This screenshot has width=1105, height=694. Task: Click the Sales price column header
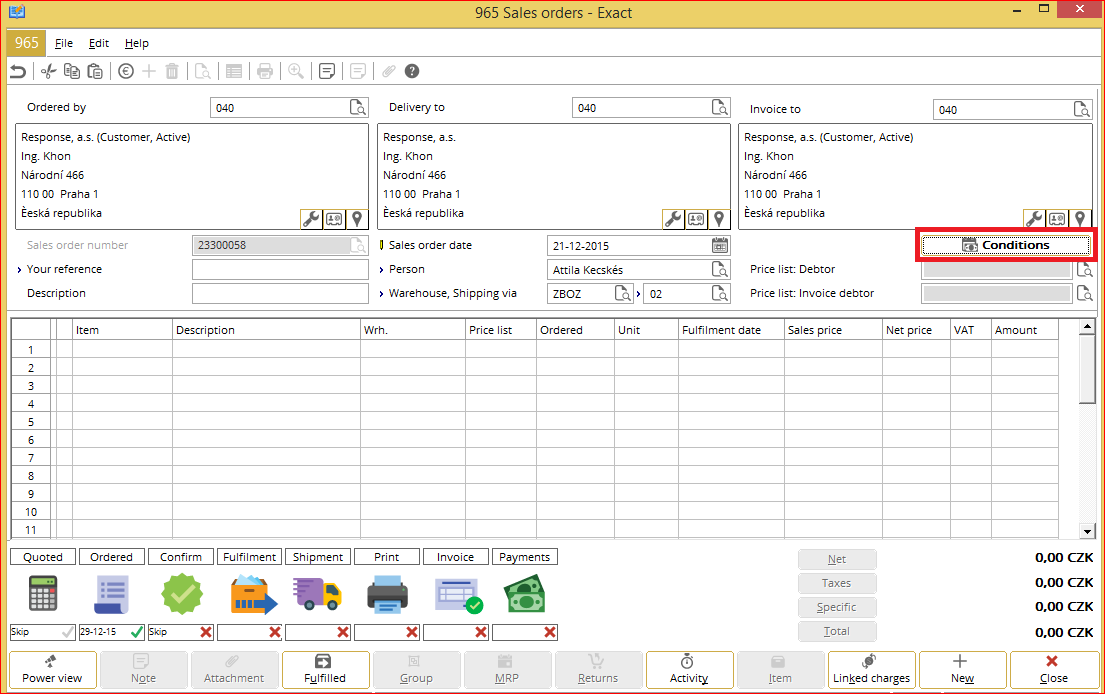833,330
